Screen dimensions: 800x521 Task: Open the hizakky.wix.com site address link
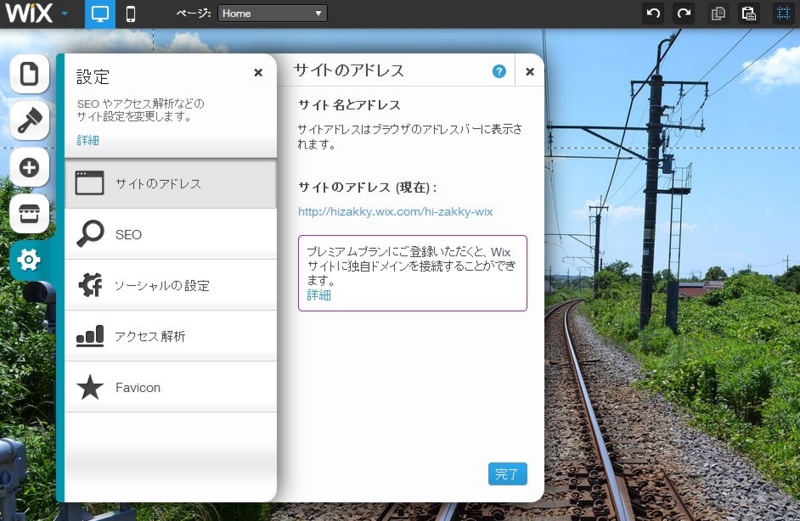(x=395, y=212)
